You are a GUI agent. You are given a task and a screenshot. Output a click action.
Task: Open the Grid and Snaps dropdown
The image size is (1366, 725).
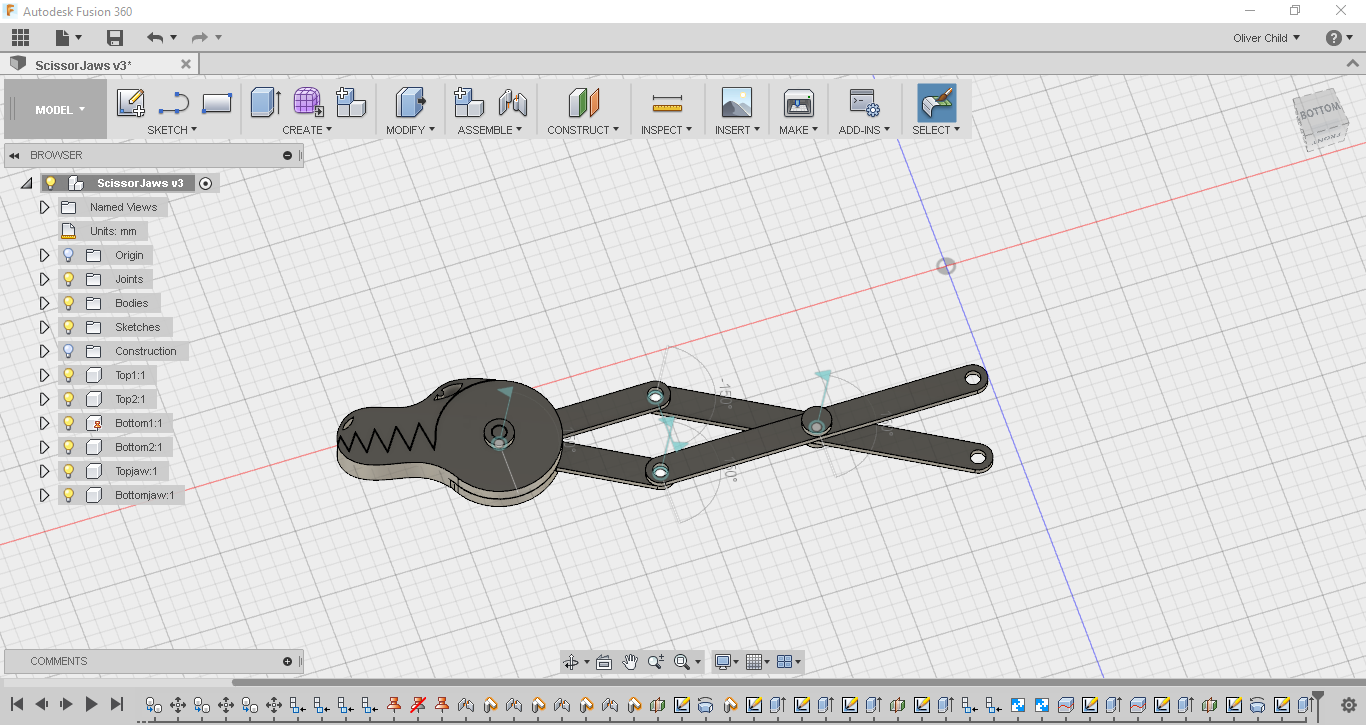pyautogui.click(x=757, y=662)
